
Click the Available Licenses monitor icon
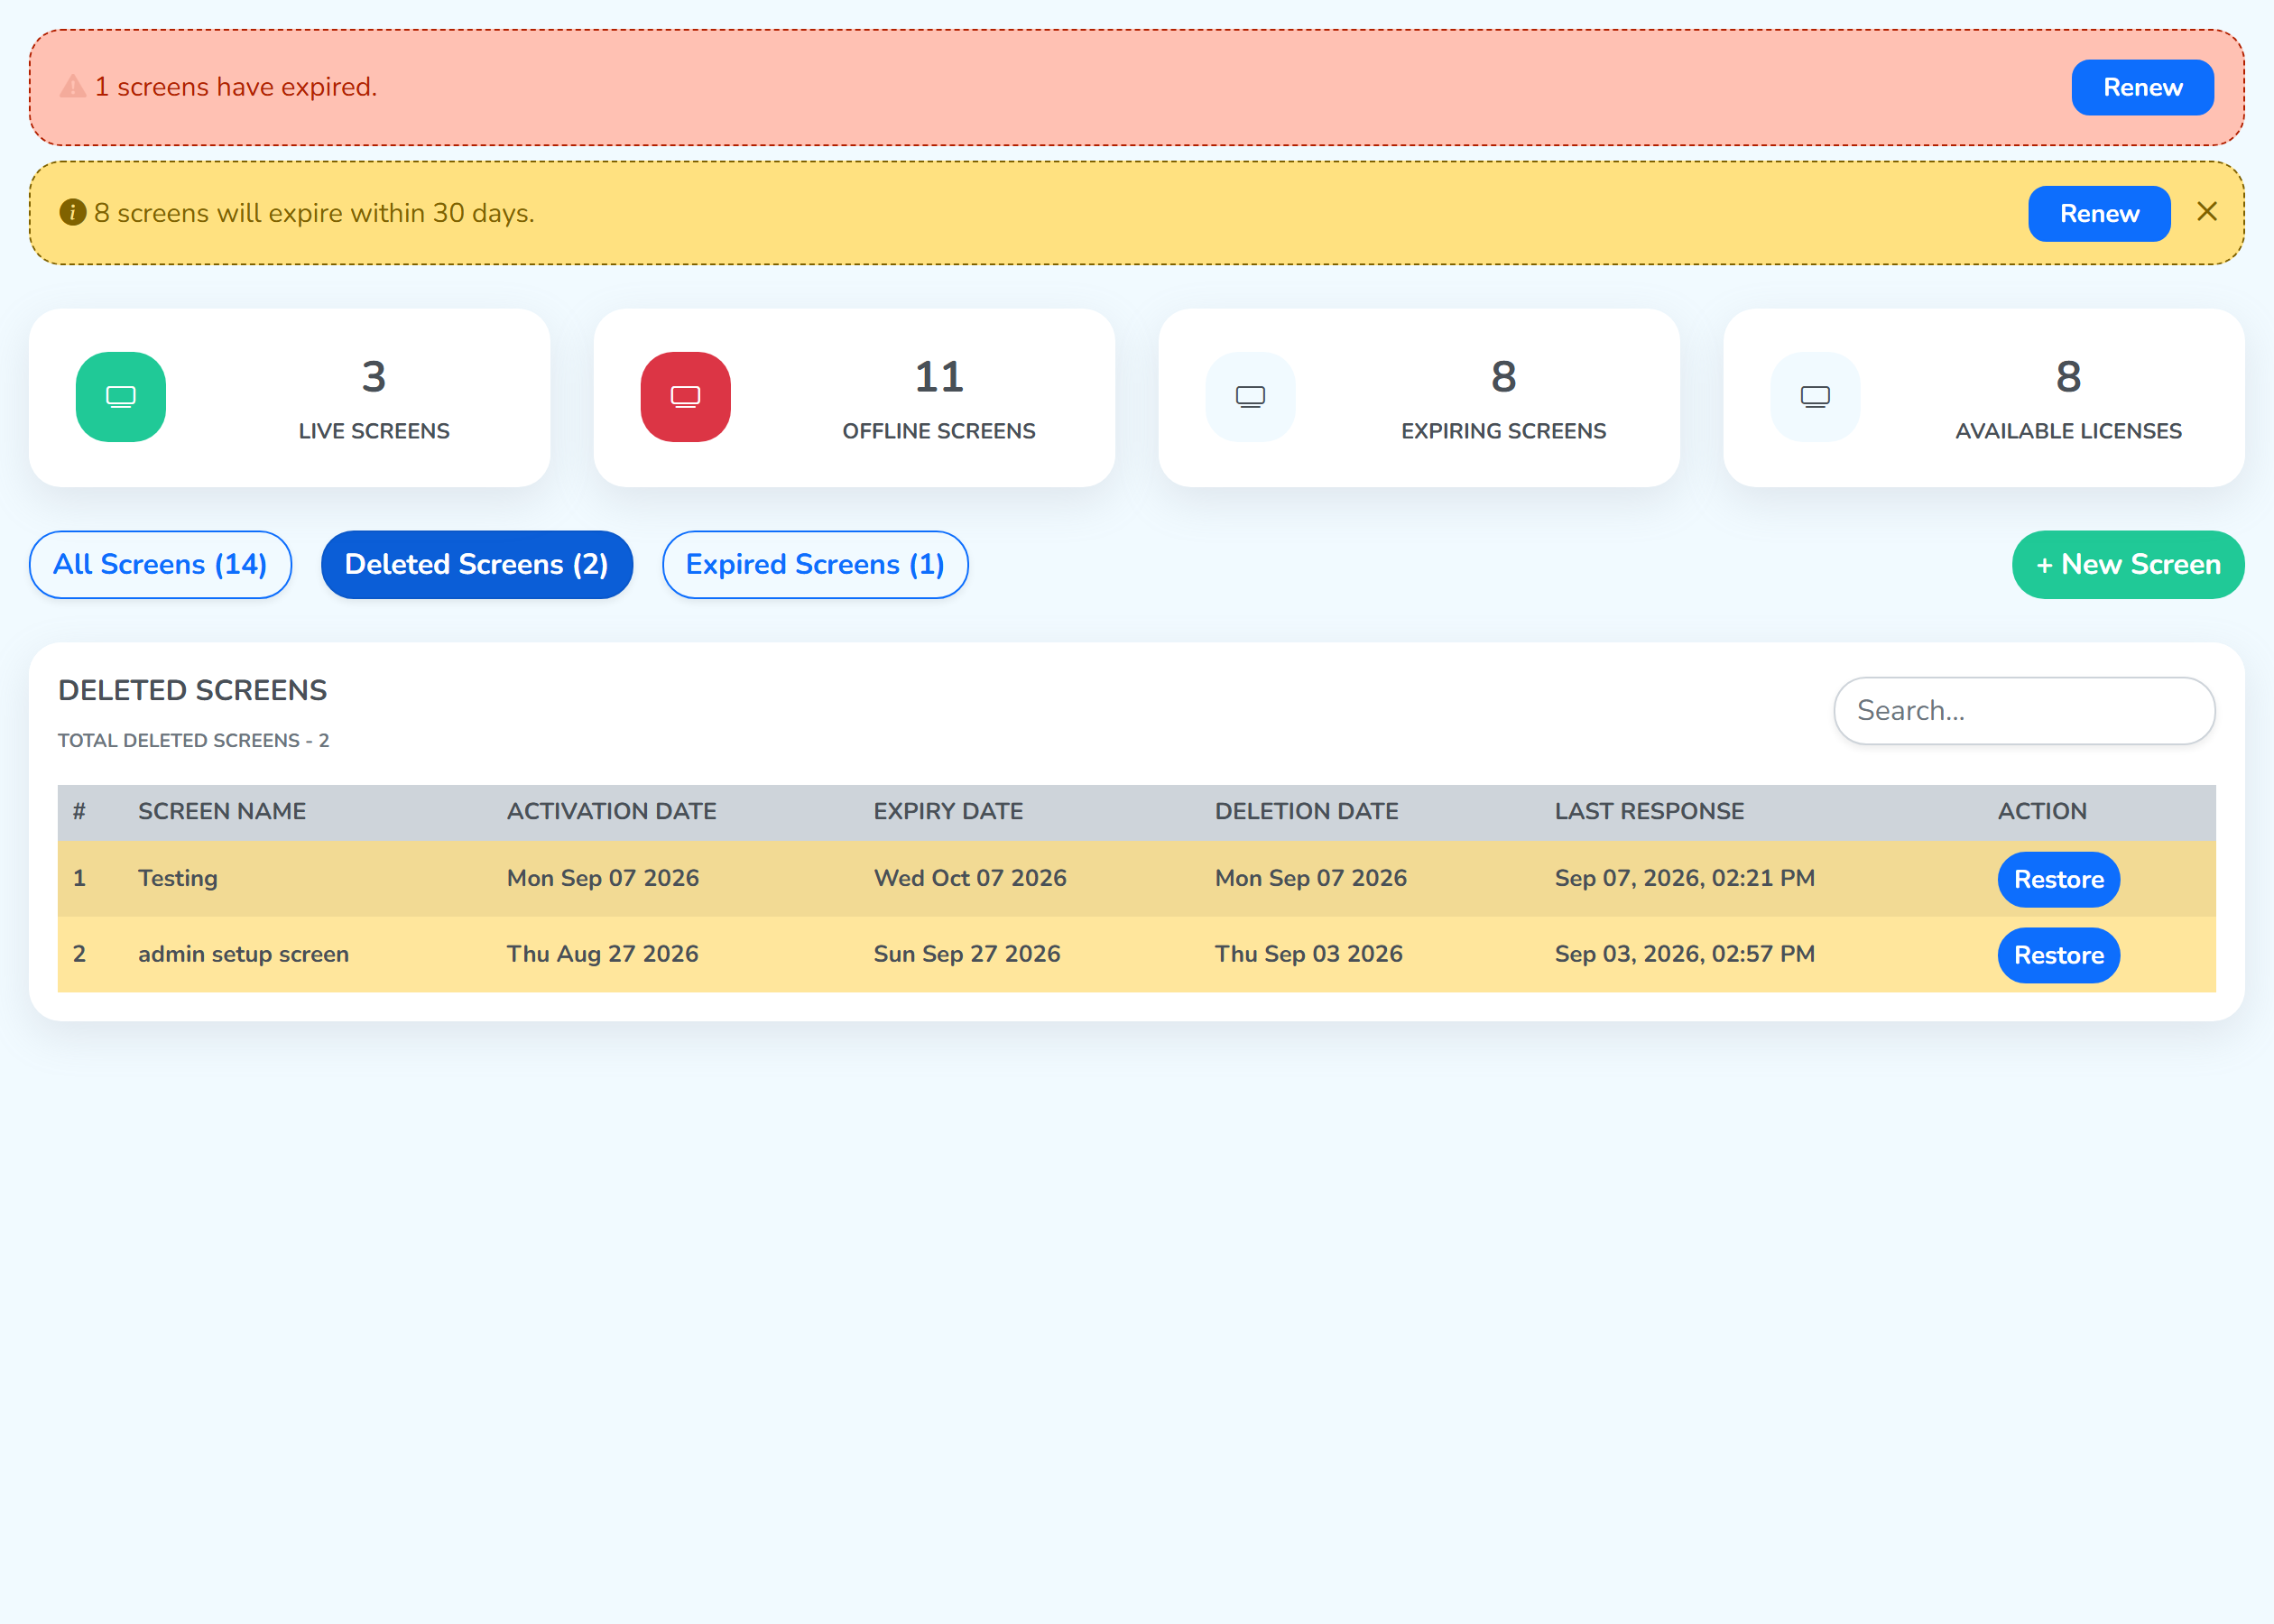1816,397
